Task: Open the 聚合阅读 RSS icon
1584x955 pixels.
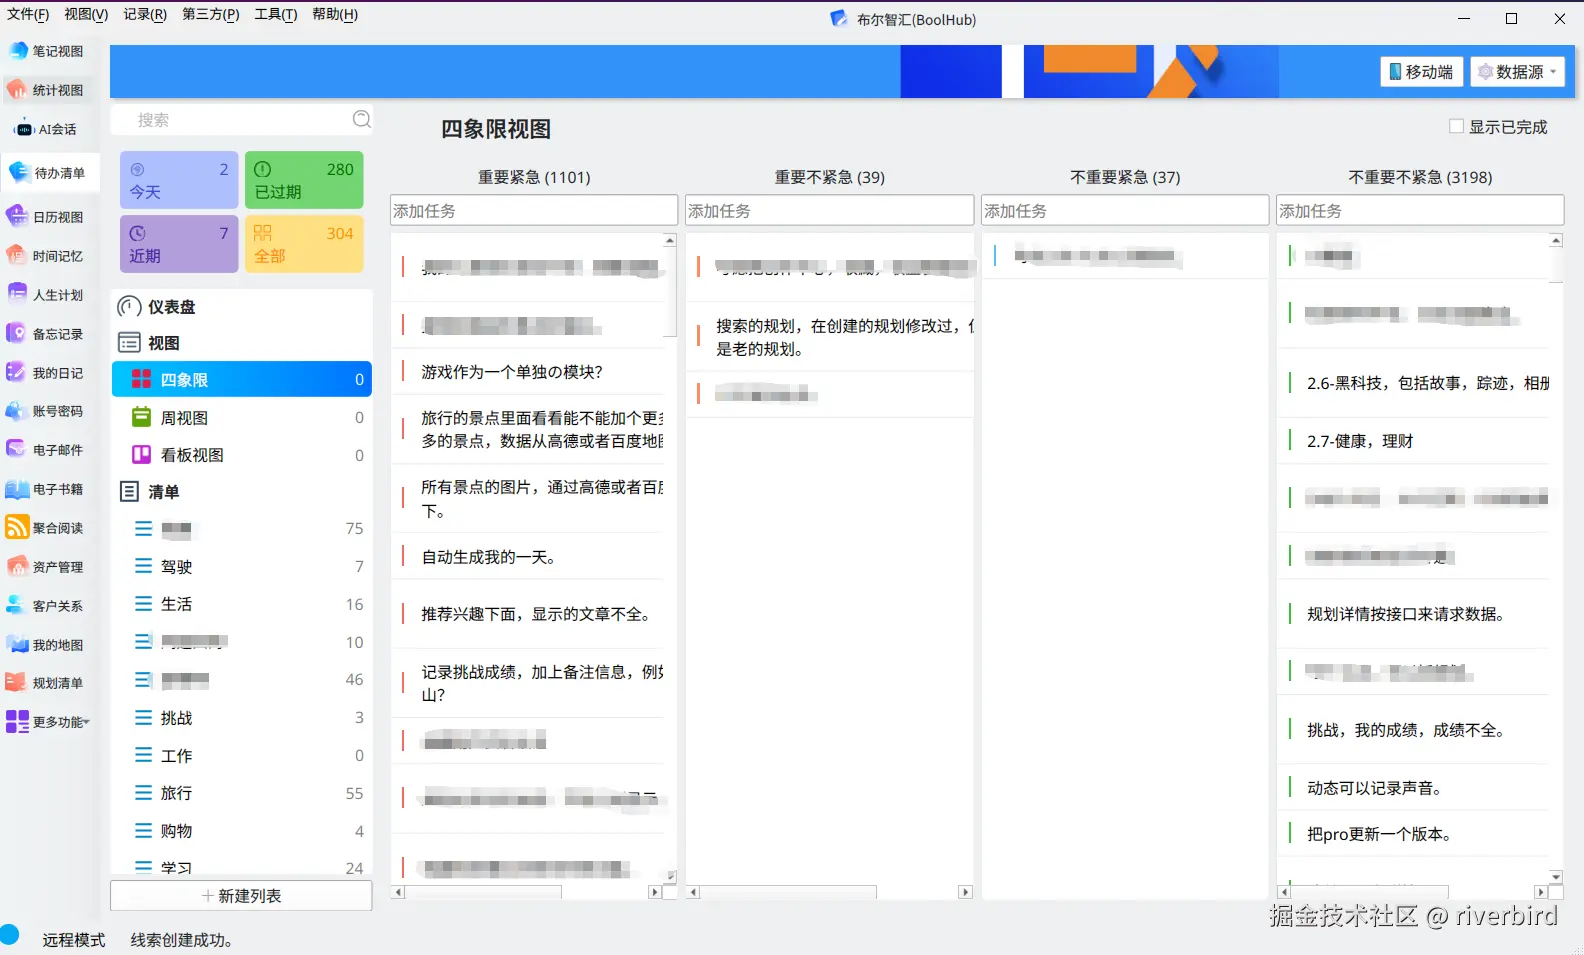Action: 18,528
